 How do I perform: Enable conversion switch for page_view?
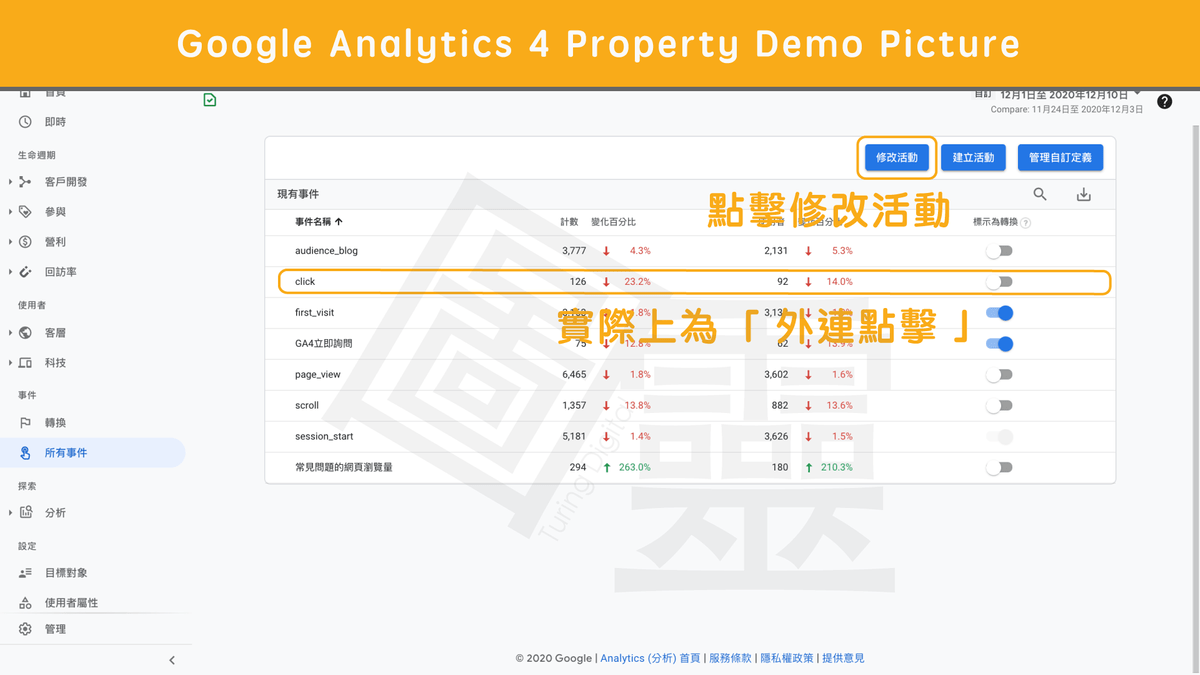coord(999,375)
